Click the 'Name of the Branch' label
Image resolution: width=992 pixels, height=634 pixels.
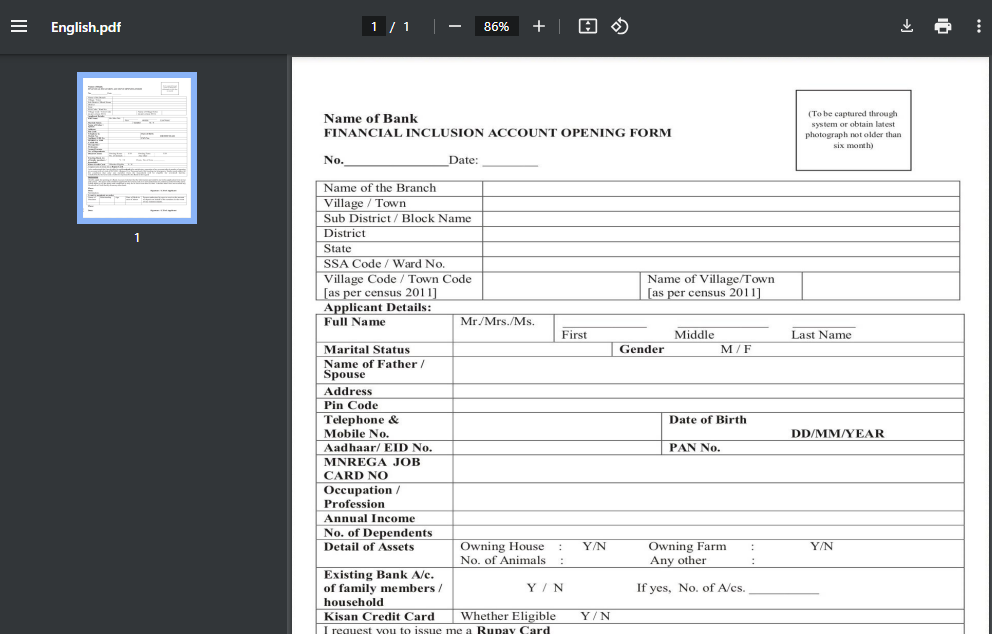pyautogui.click(x=380, y=188)
